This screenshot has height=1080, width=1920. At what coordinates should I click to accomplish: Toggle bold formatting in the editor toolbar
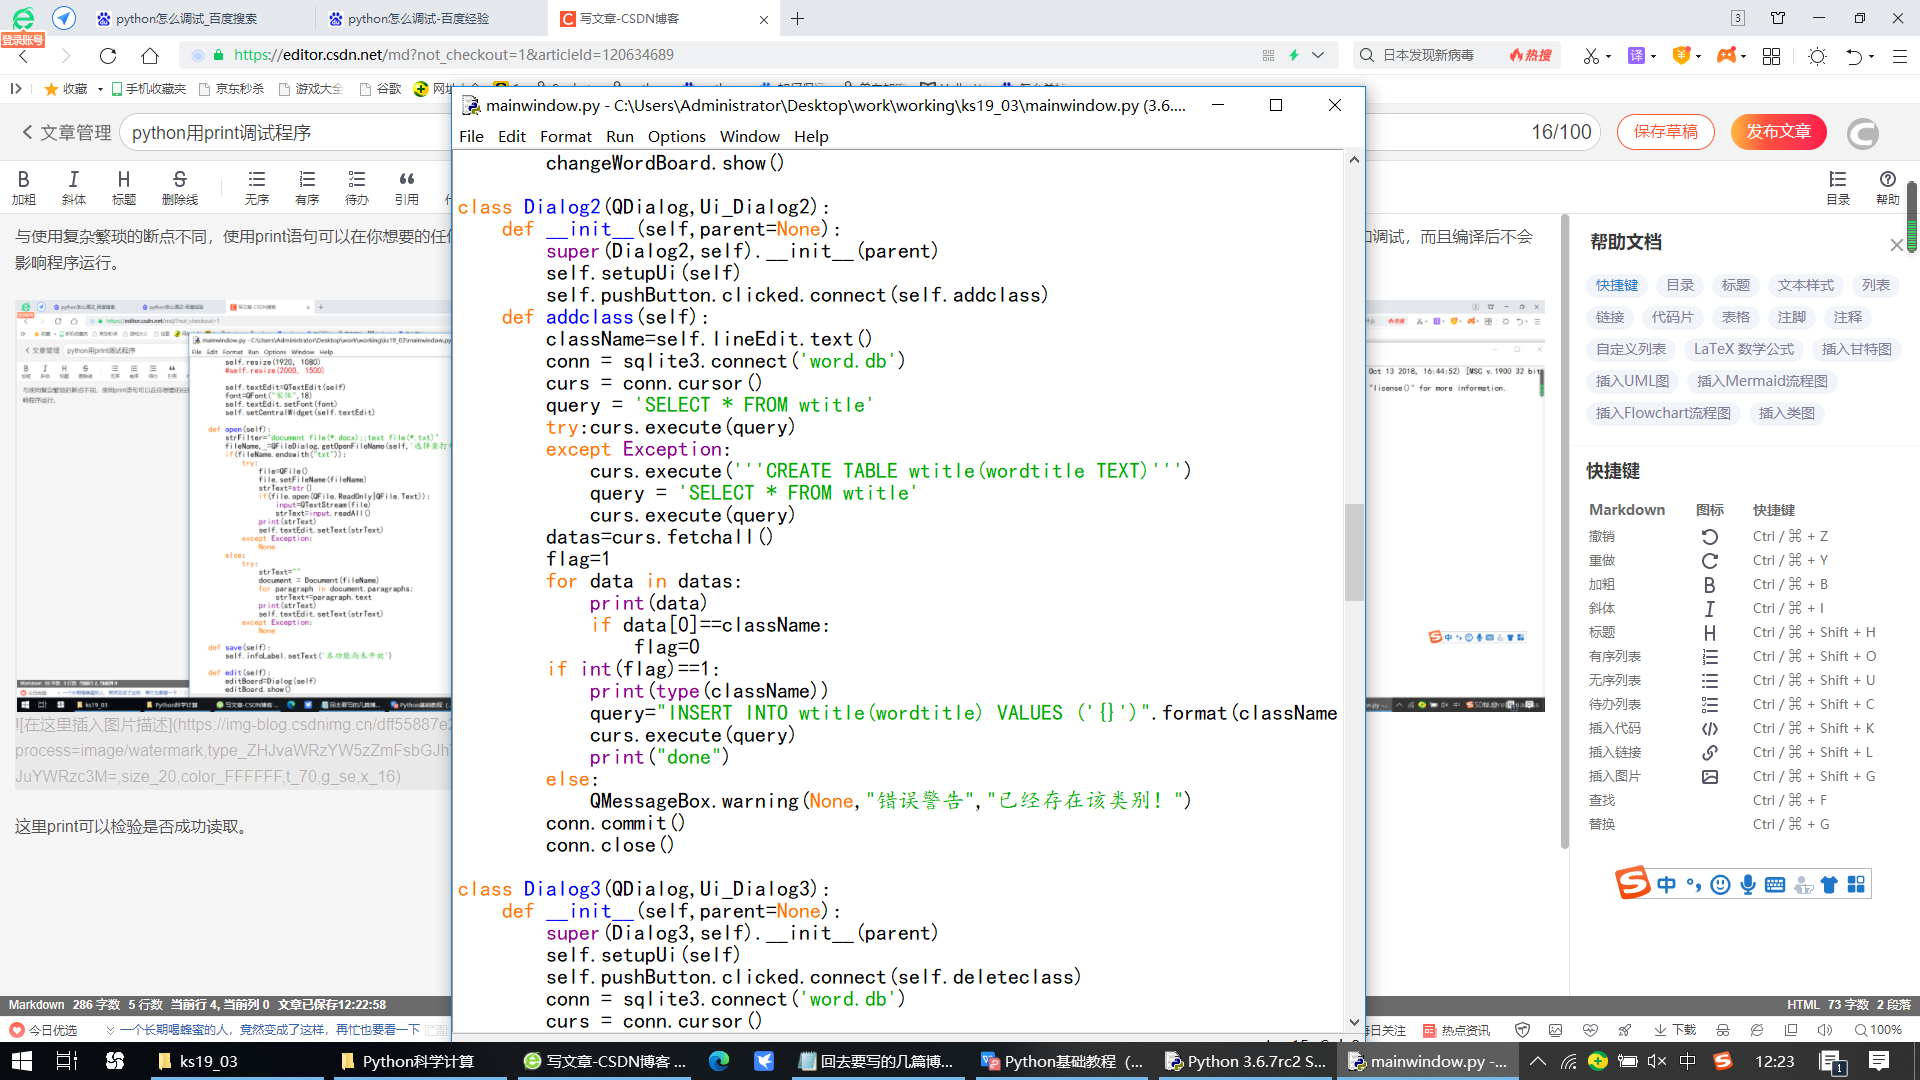tap(24, 186)
